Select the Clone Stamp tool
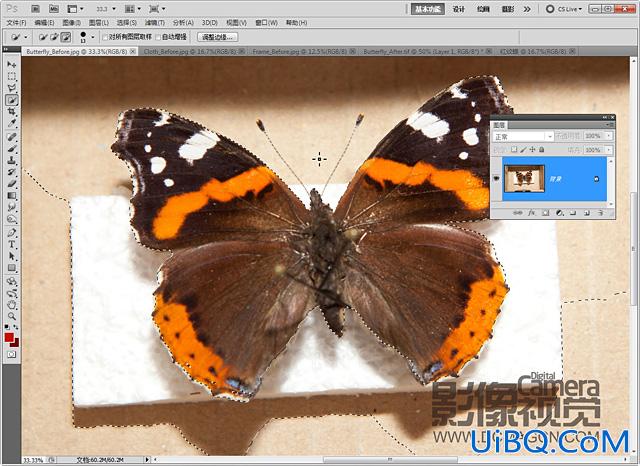 pos(11,161)
